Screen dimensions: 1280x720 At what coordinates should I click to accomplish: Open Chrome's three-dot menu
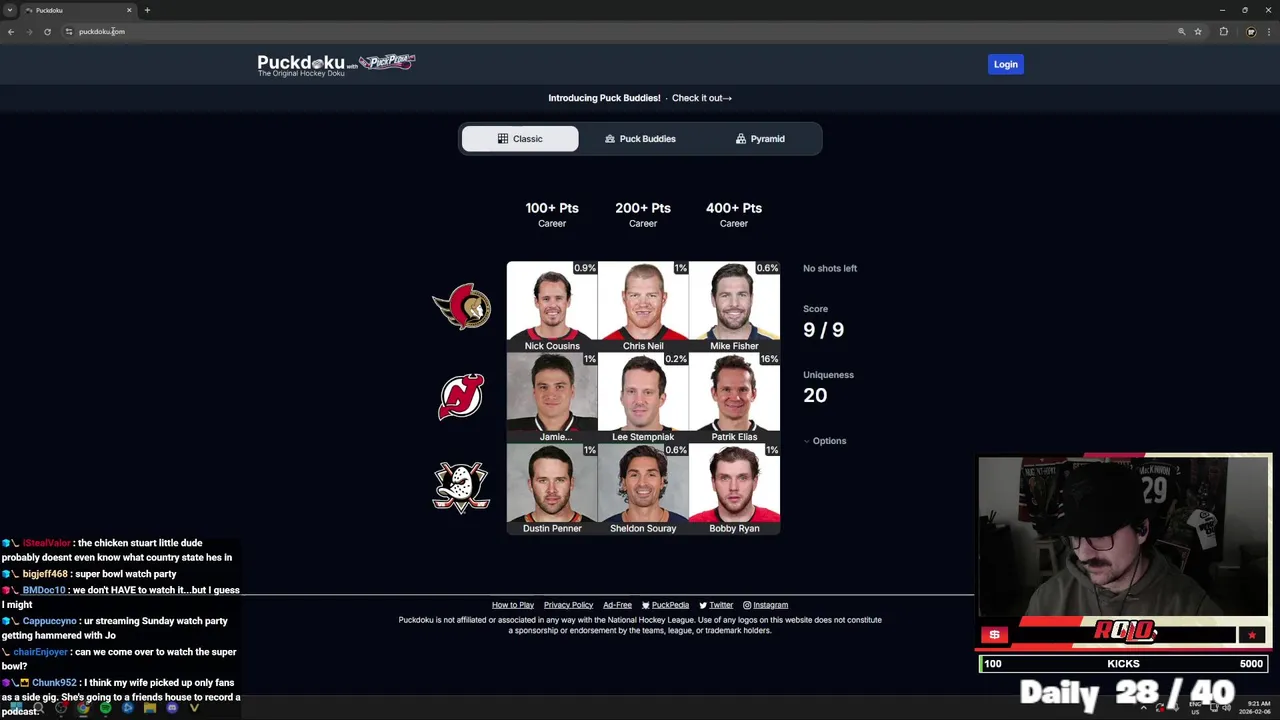tap(1269, 32)
